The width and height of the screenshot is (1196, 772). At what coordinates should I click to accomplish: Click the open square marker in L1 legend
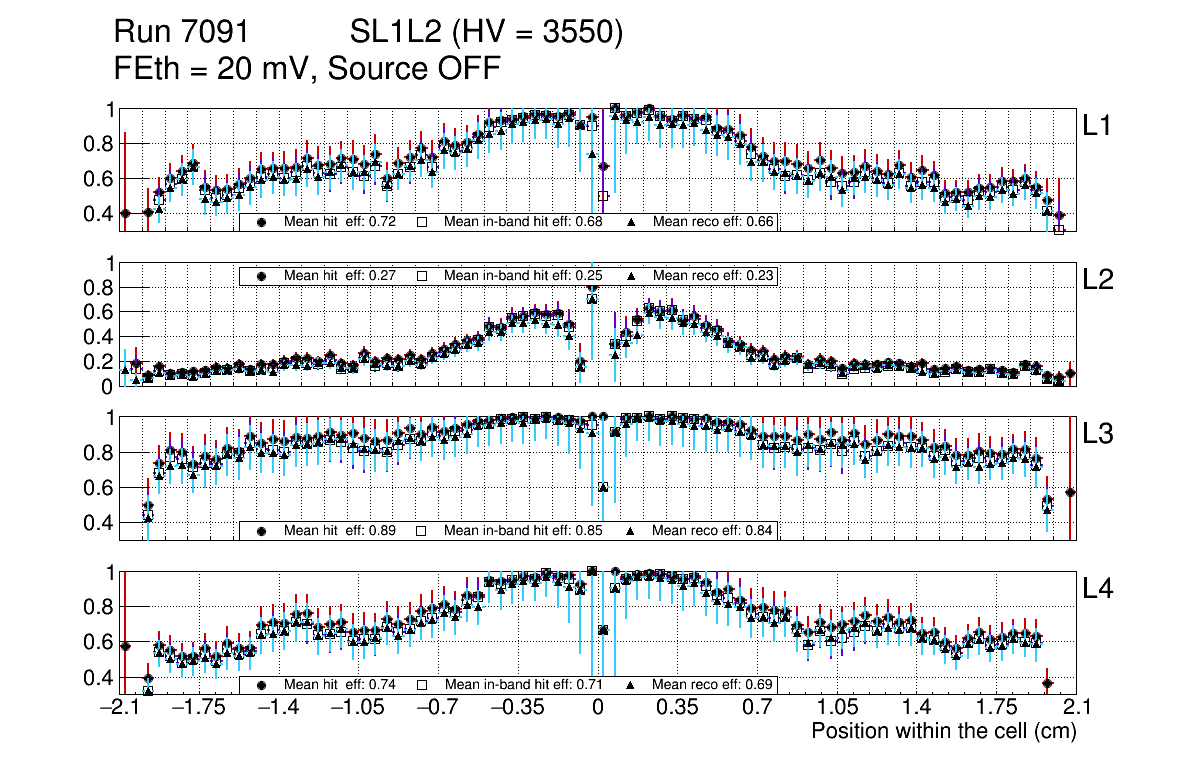(422, 222)
